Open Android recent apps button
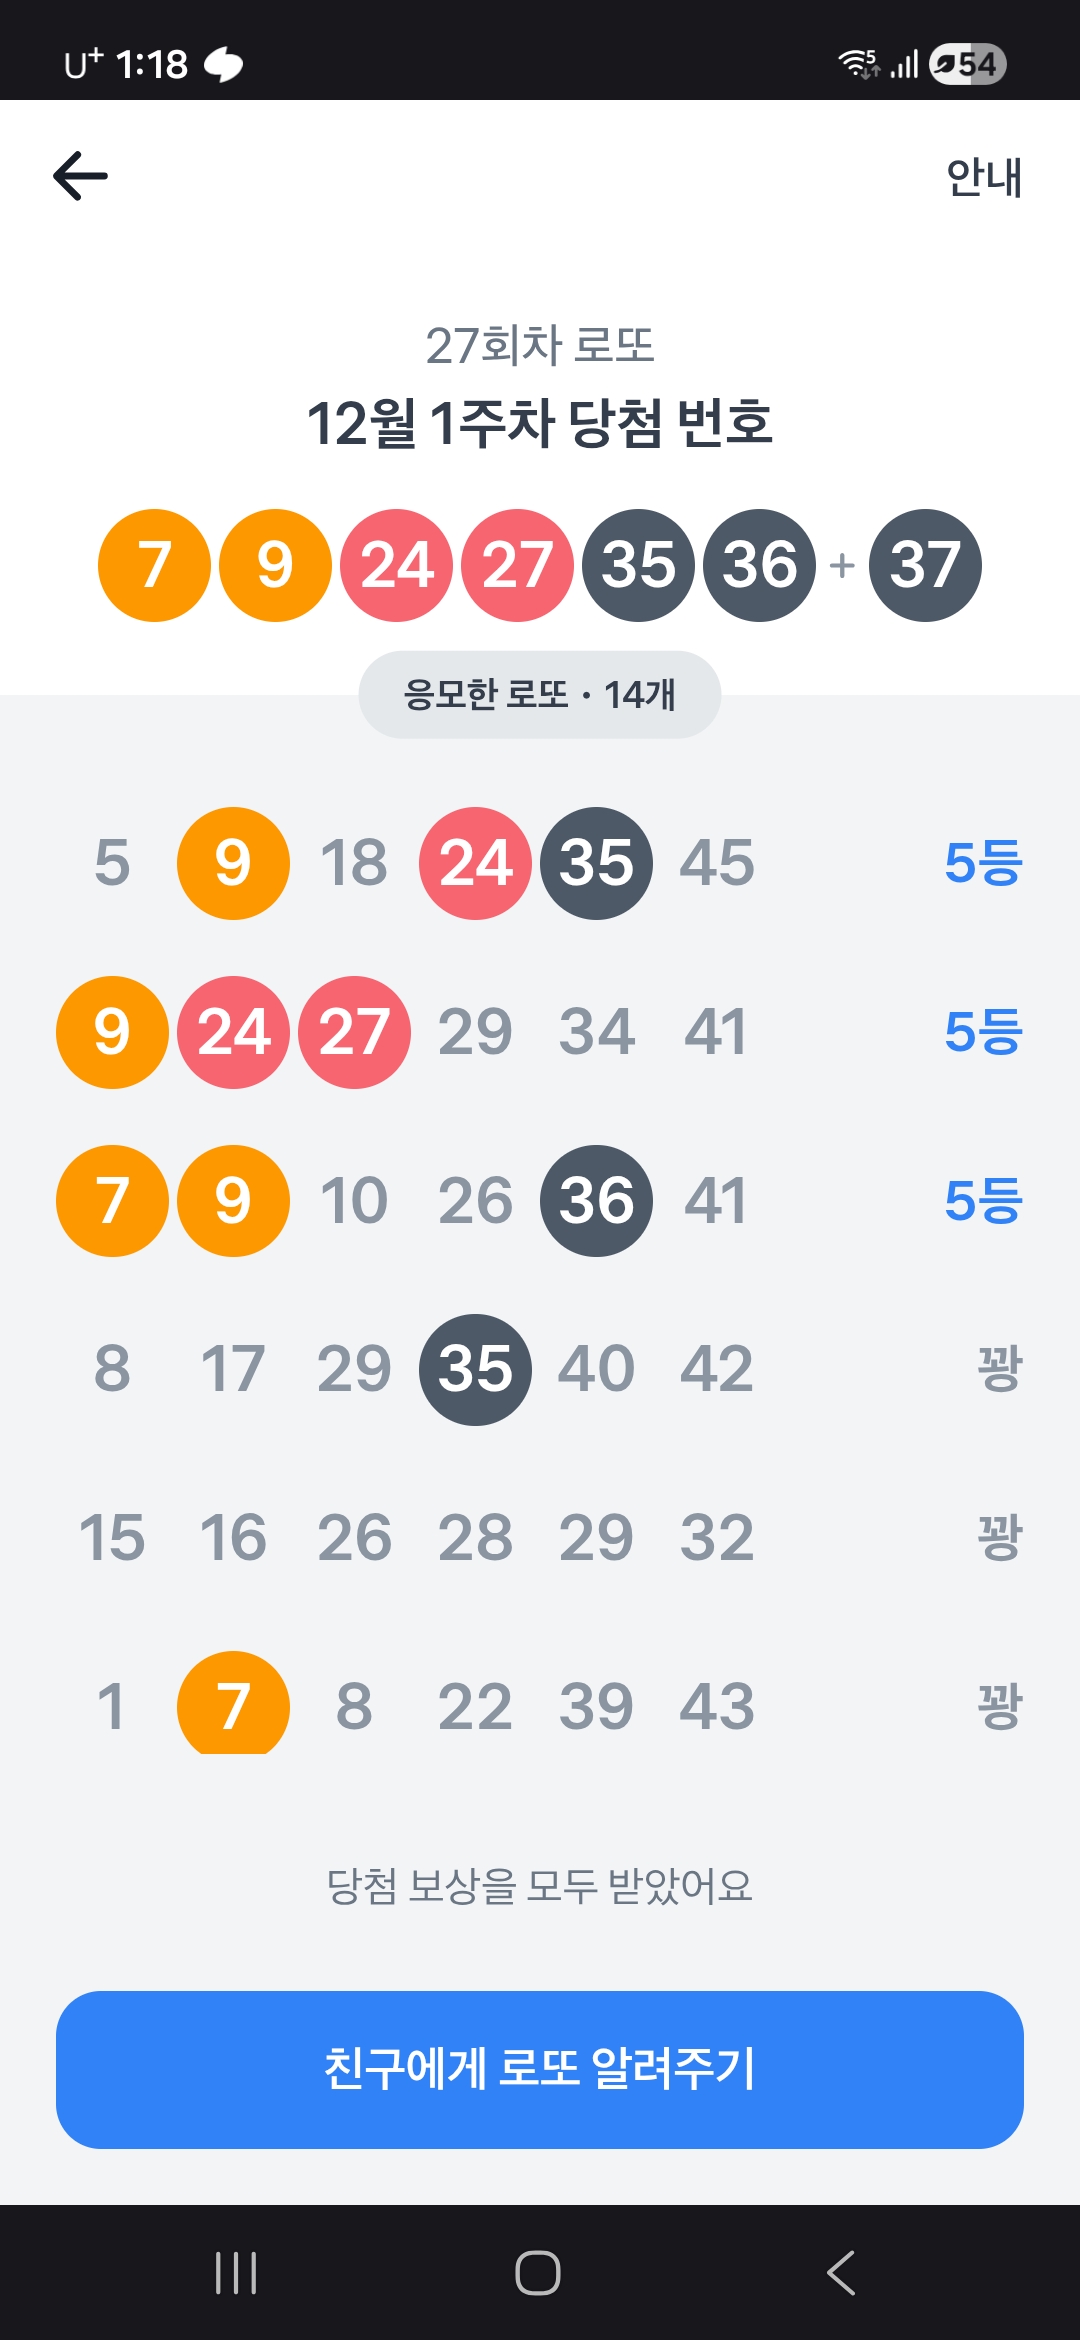This screenshot has height=2340, width=1080. (236, 2273)
